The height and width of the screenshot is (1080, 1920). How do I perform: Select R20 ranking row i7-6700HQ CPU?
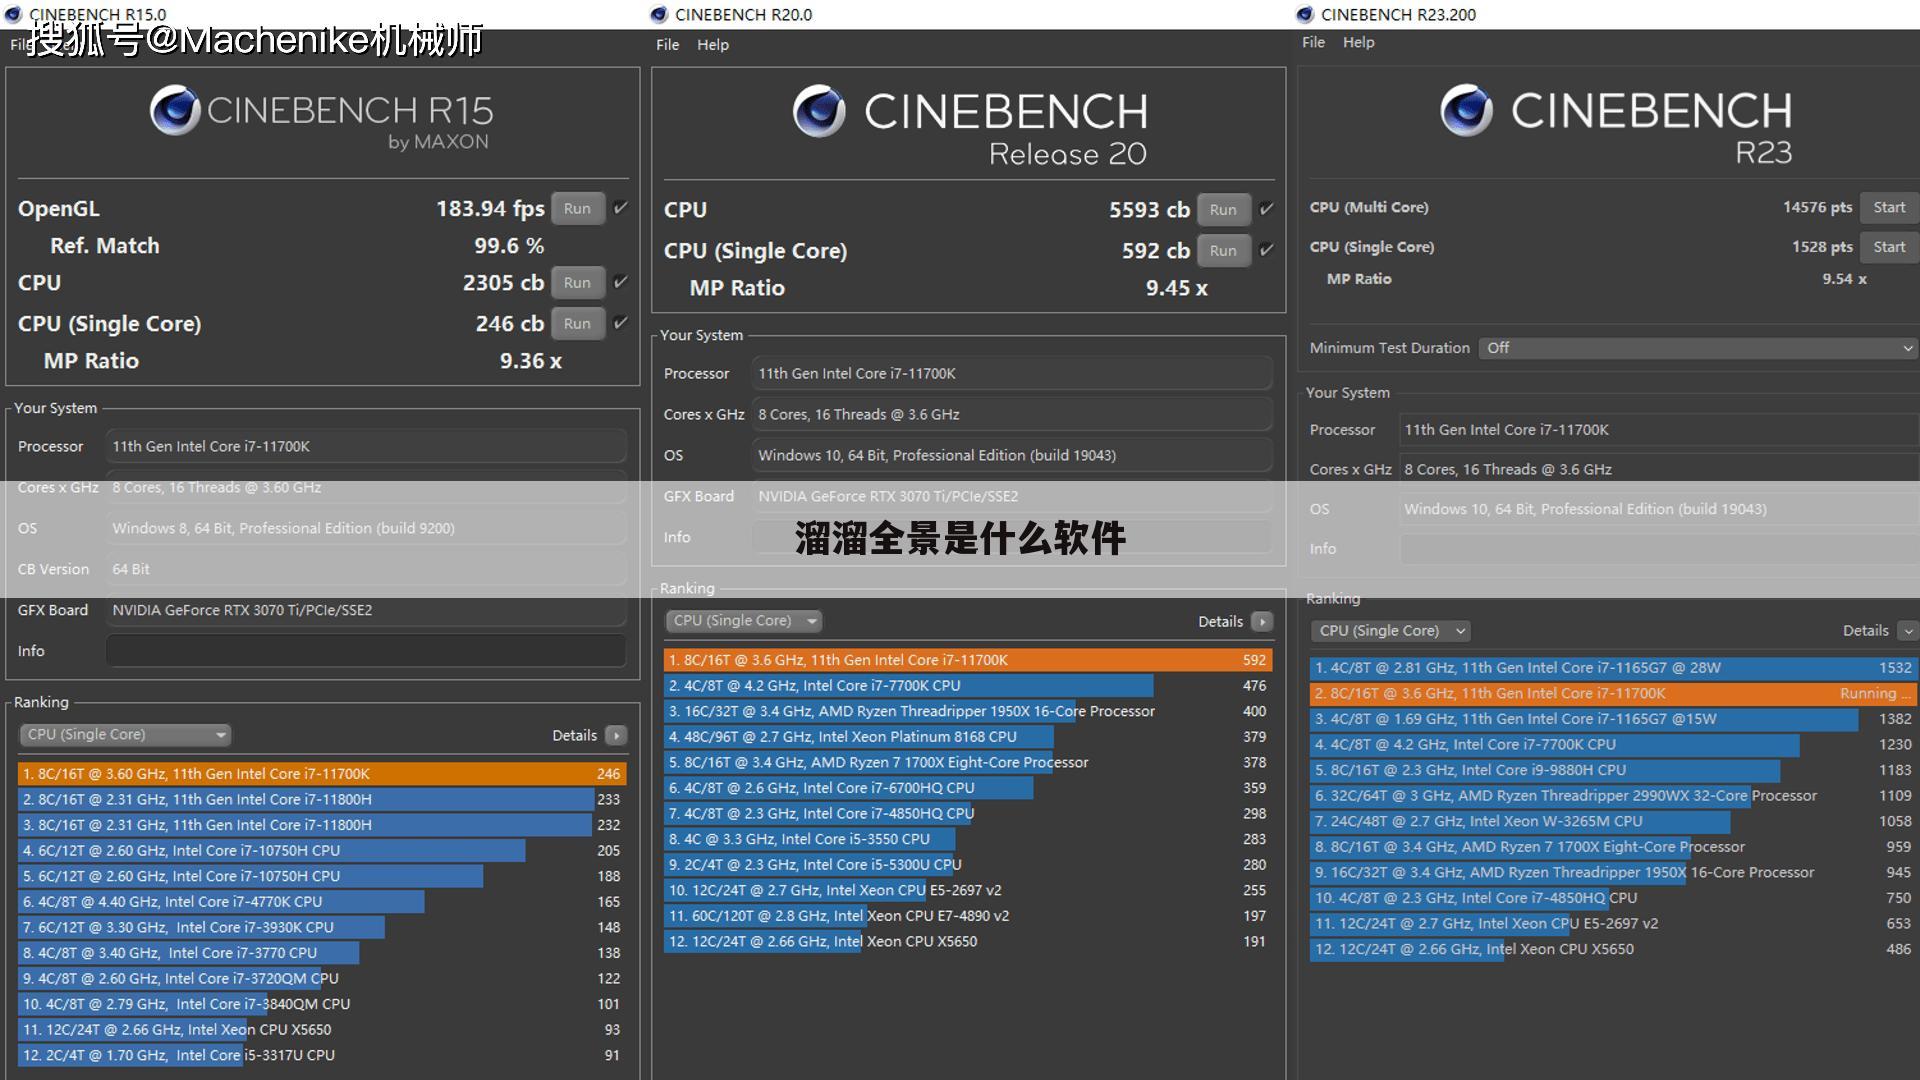tap(968, 788)
